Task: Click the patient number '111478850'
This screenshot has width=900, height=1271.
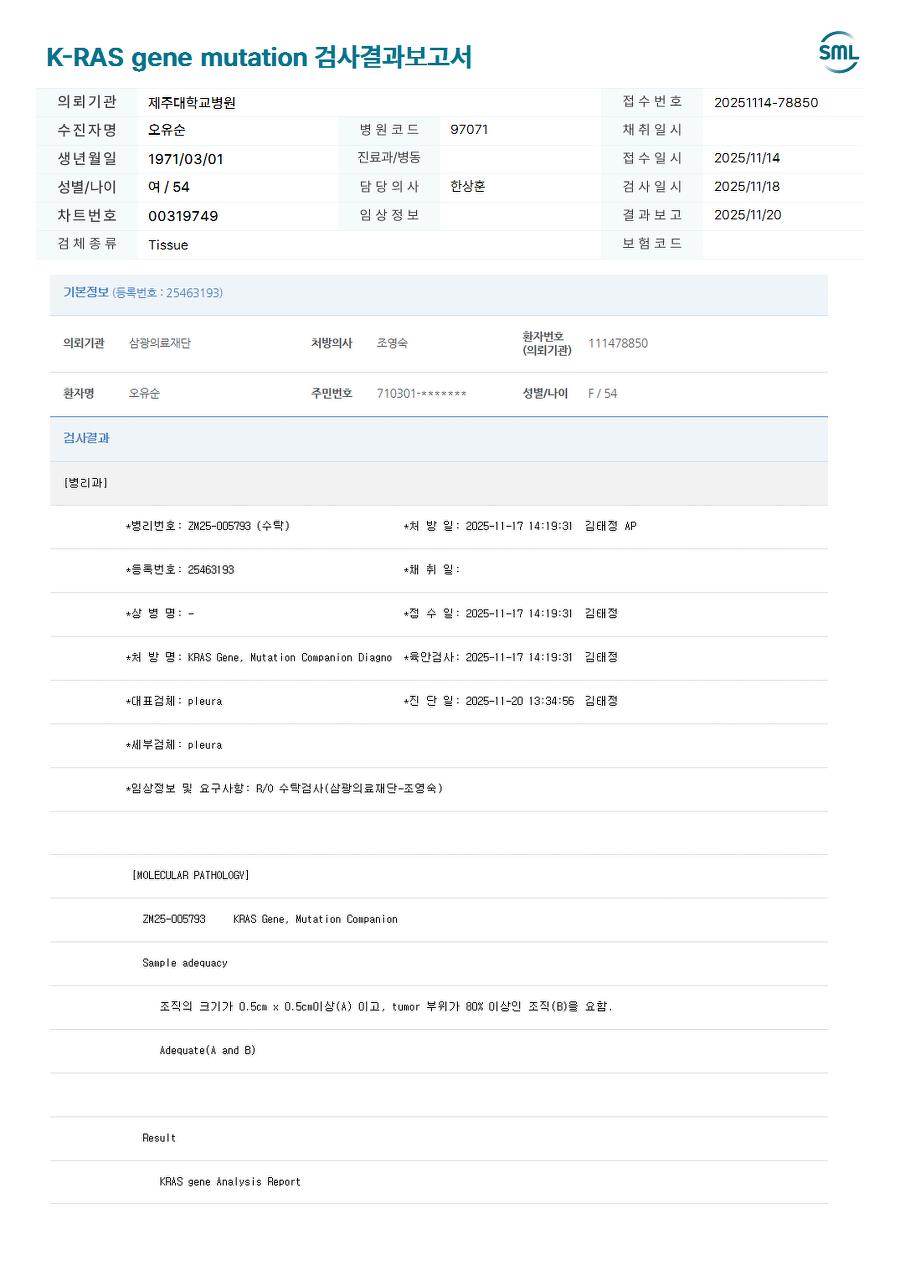Action: click(x=618, y=343)
